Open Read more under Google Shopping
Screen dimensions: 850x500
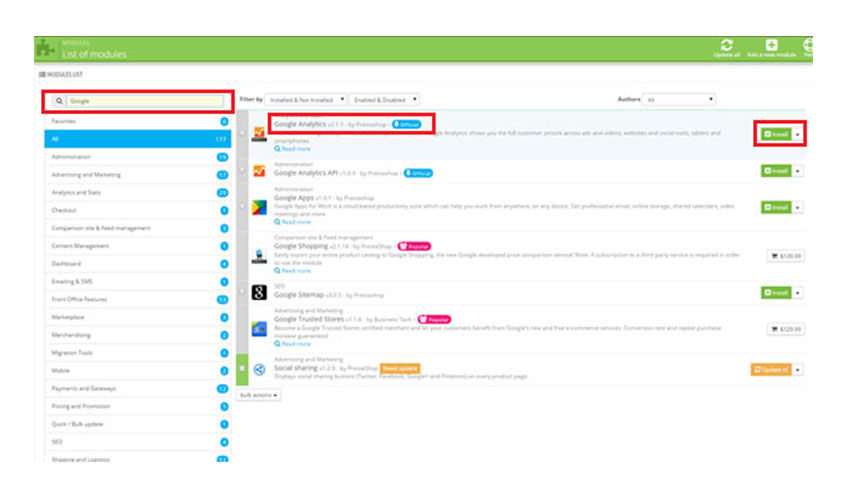(x=292, y=271)
